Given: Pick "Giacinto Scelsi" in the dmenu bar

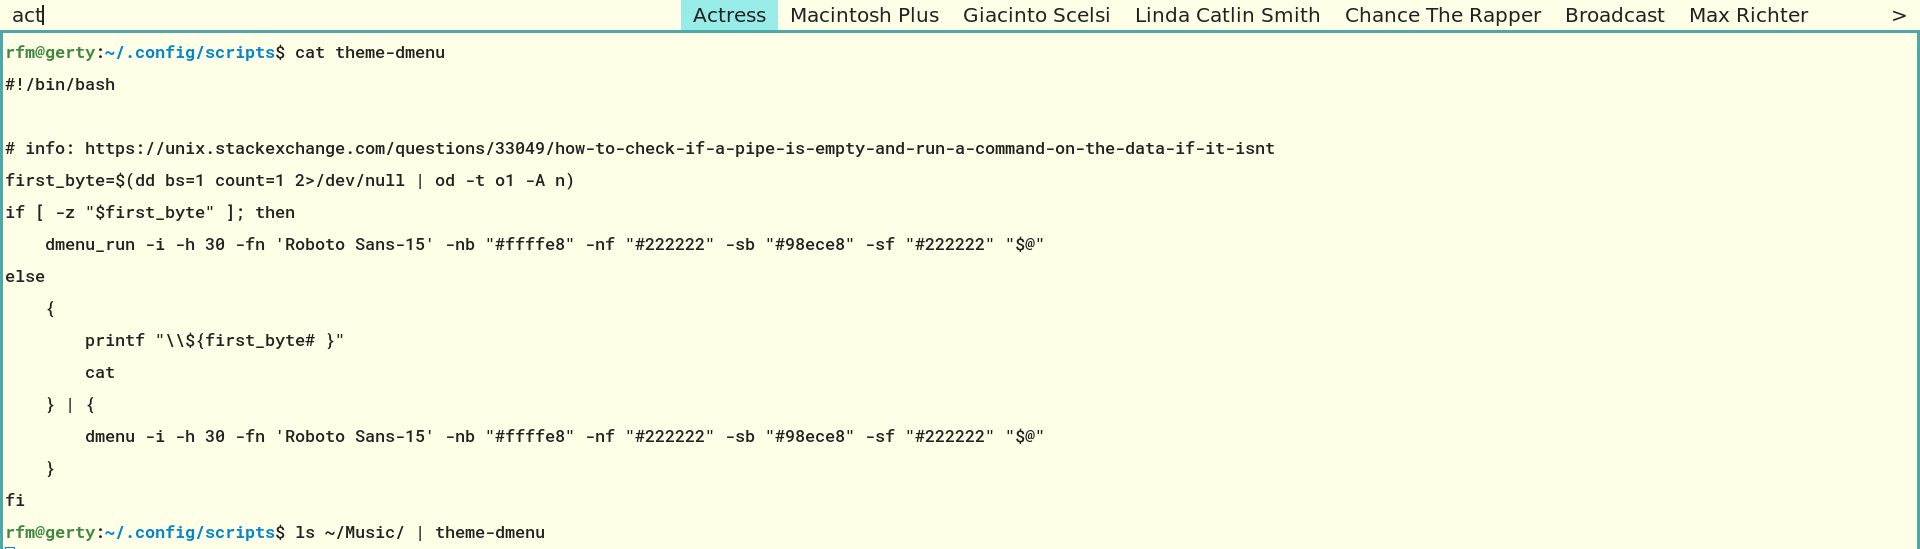Looking at the screenshot, I should point(1036,15).
